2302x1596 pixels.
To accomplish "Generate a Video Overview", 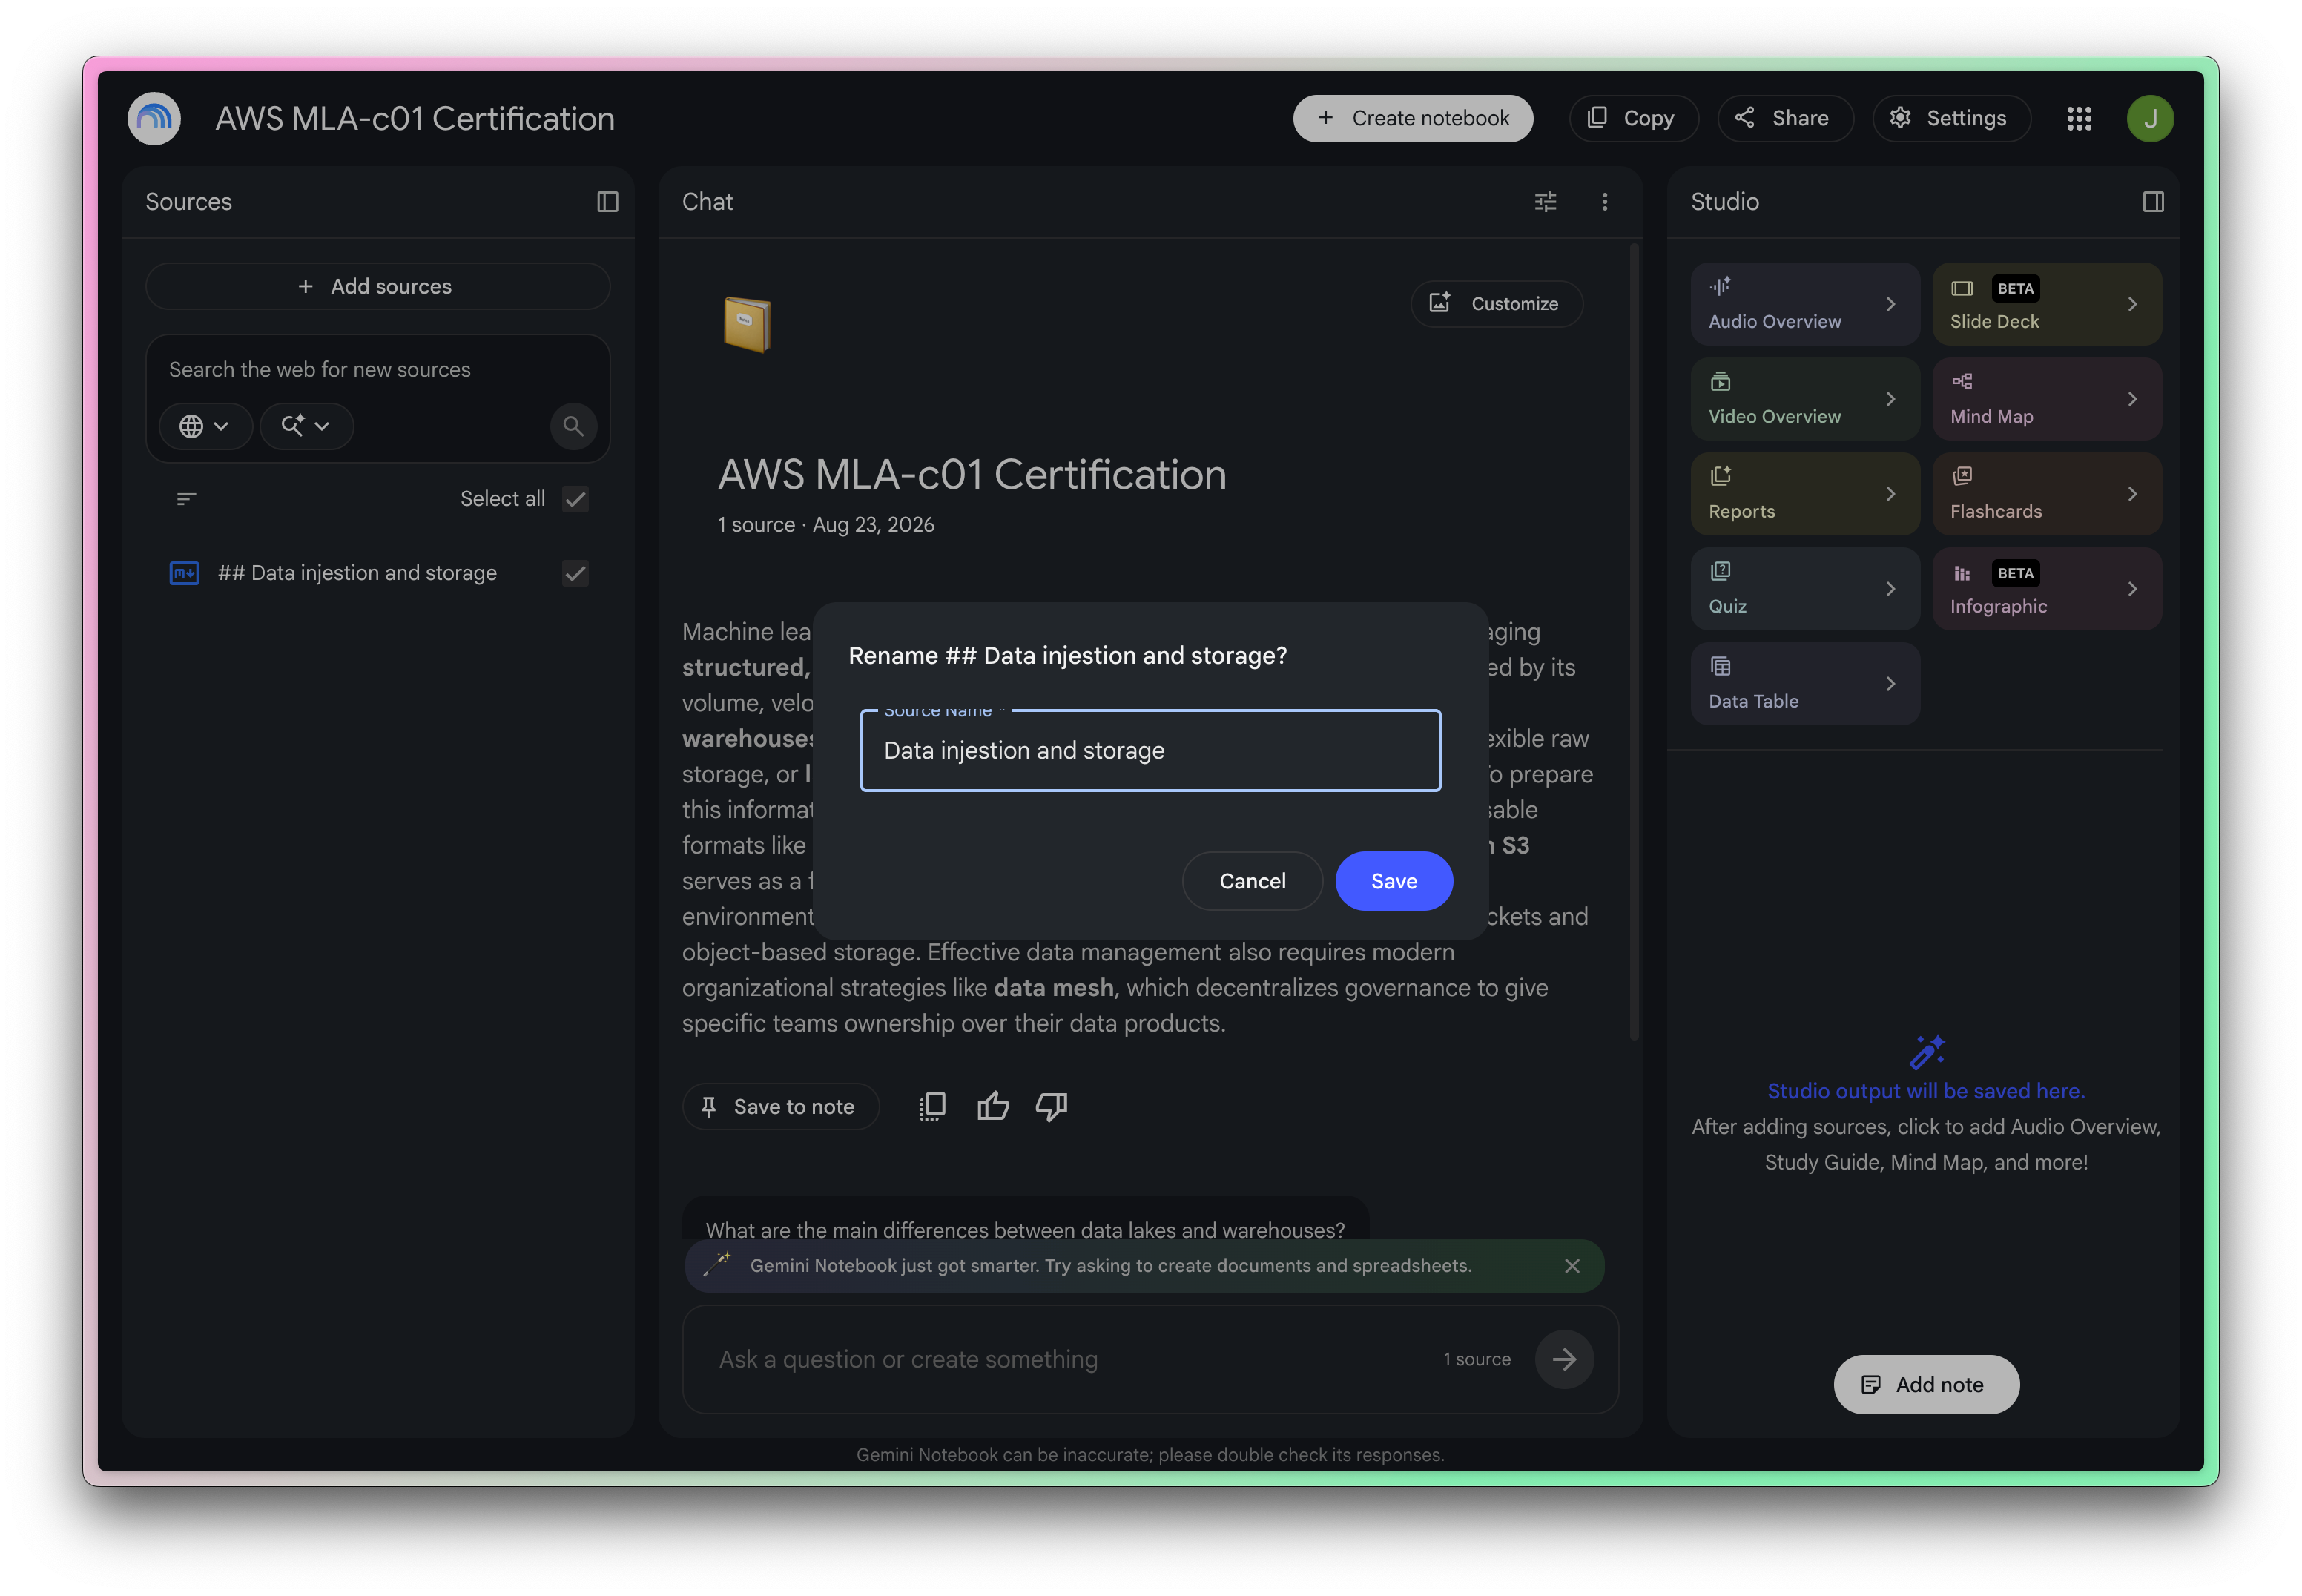I will [x=1804, y=399].
